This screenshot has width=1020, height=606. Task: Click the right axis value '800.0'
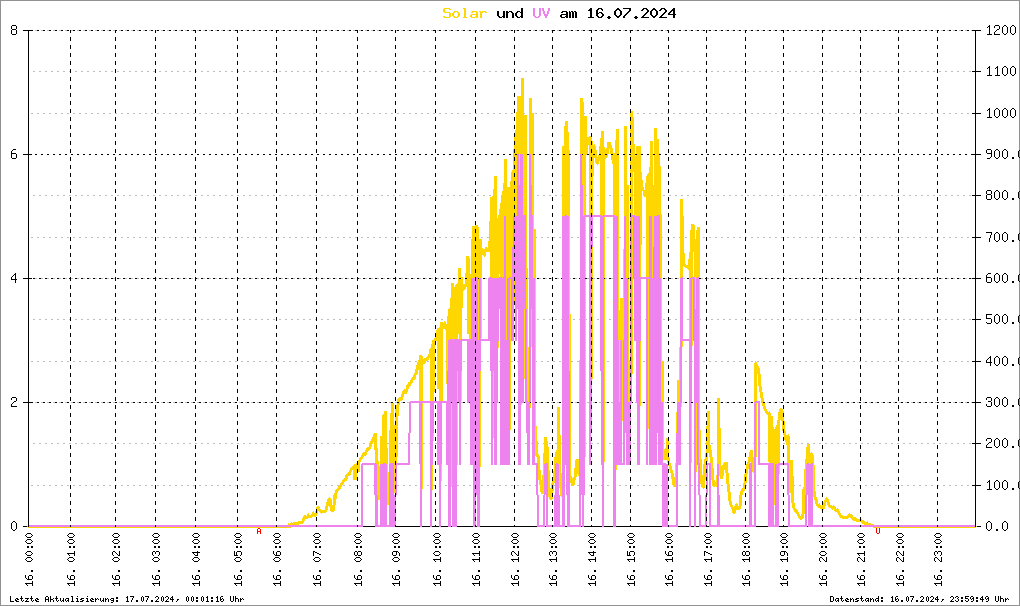[x=1002, y=196]
